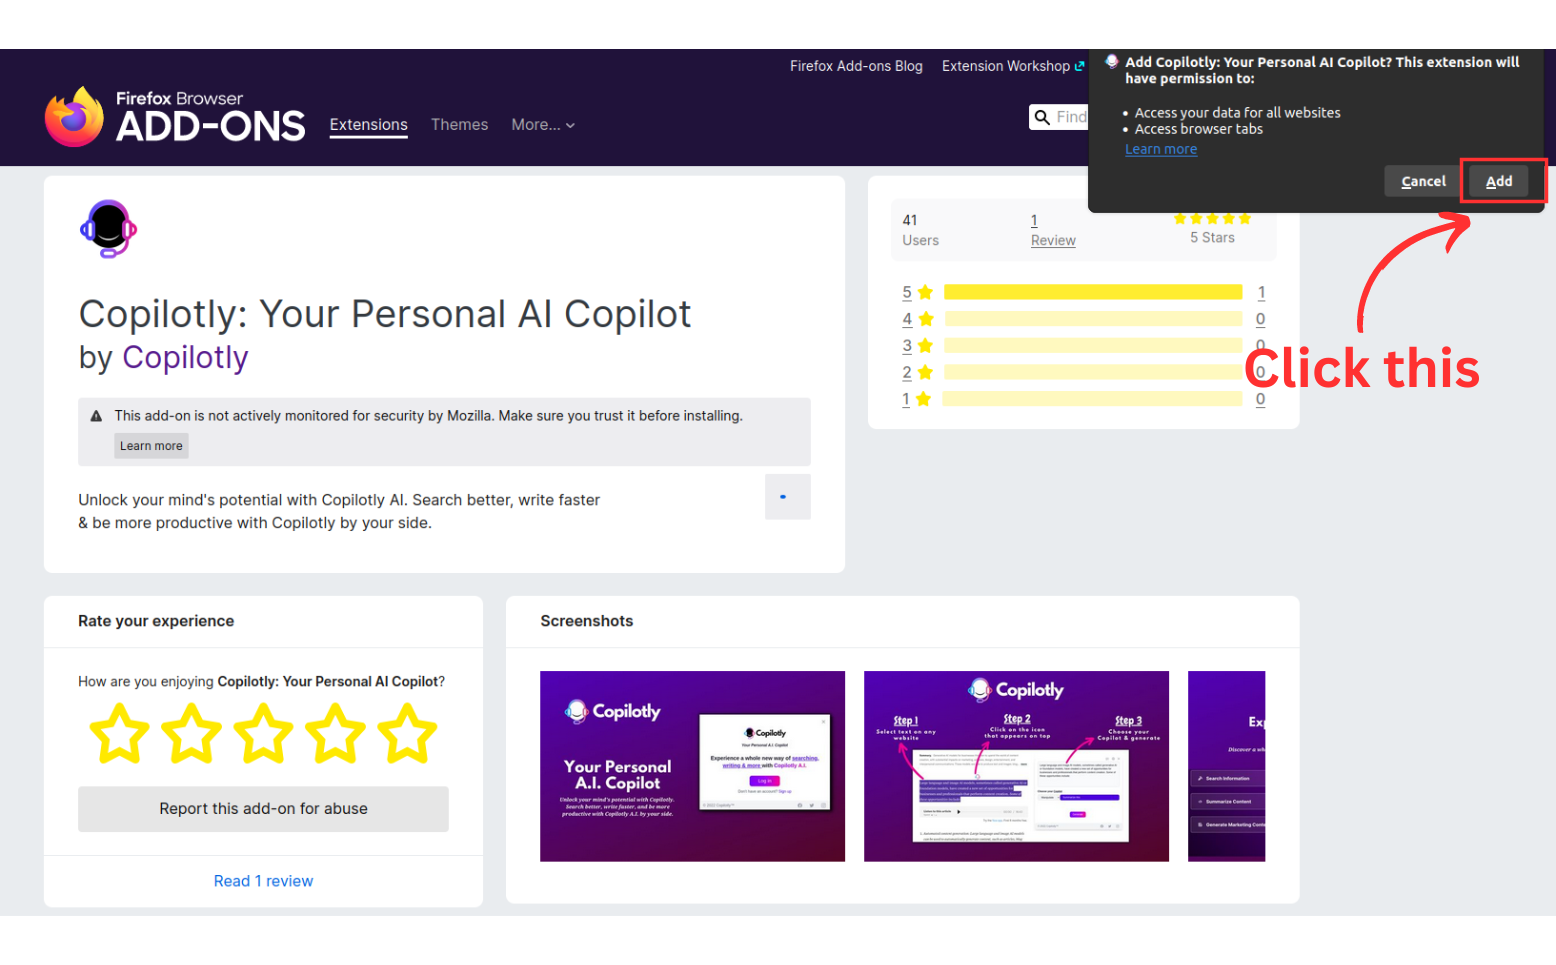Click the 'Access browser tabs' permission text

[x=1198, y=129]
